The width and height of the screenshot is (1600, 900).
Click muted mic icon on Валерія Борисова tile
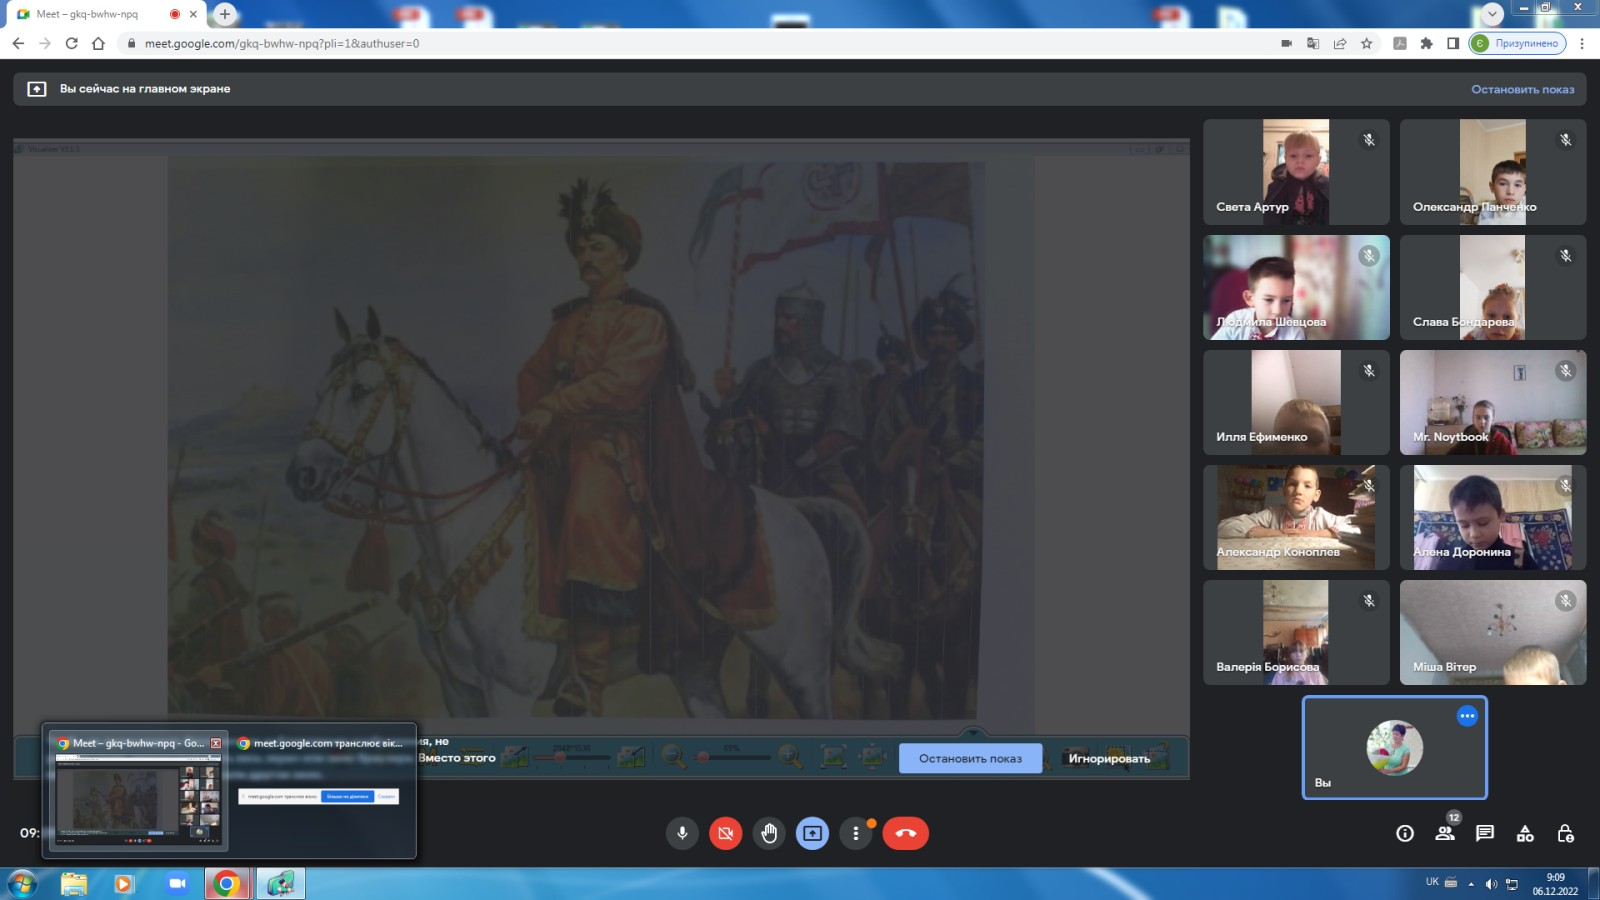[1369, 601]
